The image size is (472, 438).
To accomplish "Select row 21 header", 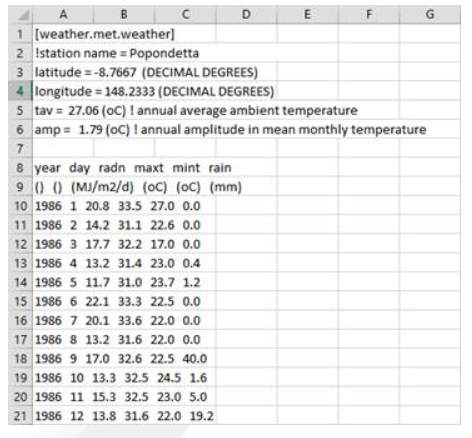I will click(x=20, y=416).
